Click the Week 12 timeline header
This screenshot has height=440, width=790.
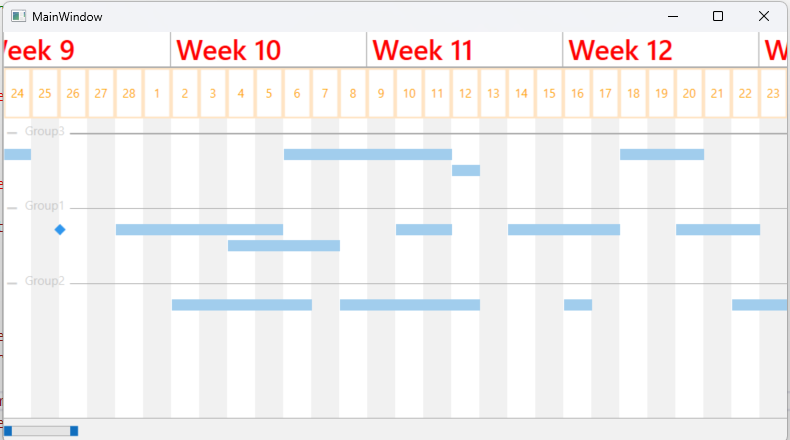coord(620,50)
